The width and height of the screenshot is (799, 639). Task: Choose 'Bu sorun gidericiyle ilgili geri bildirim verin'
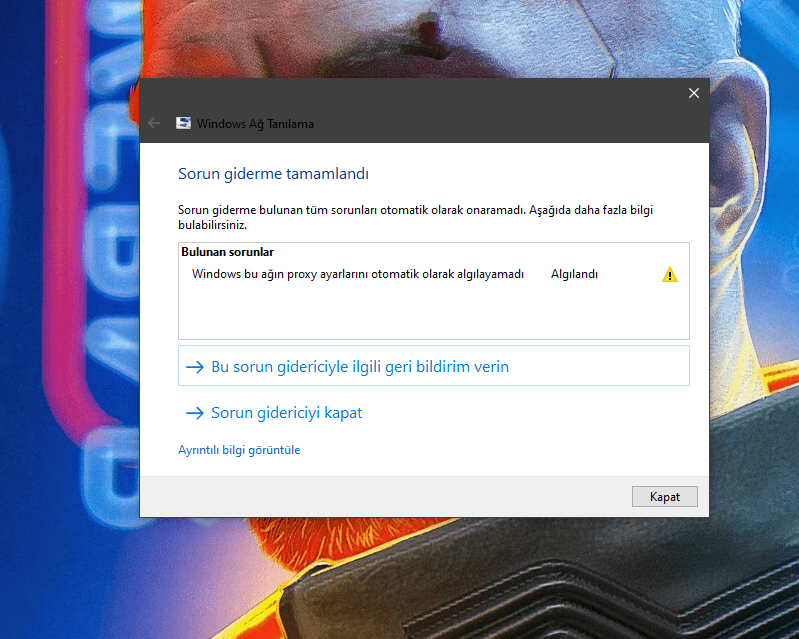[434, 366]
